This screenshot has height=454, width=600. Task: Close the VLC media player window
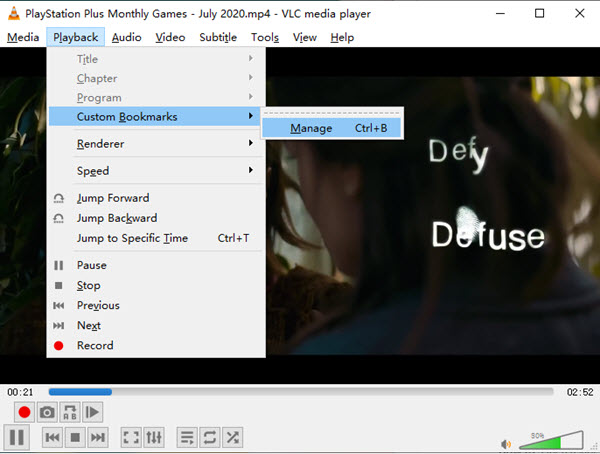tap(580, 13)
